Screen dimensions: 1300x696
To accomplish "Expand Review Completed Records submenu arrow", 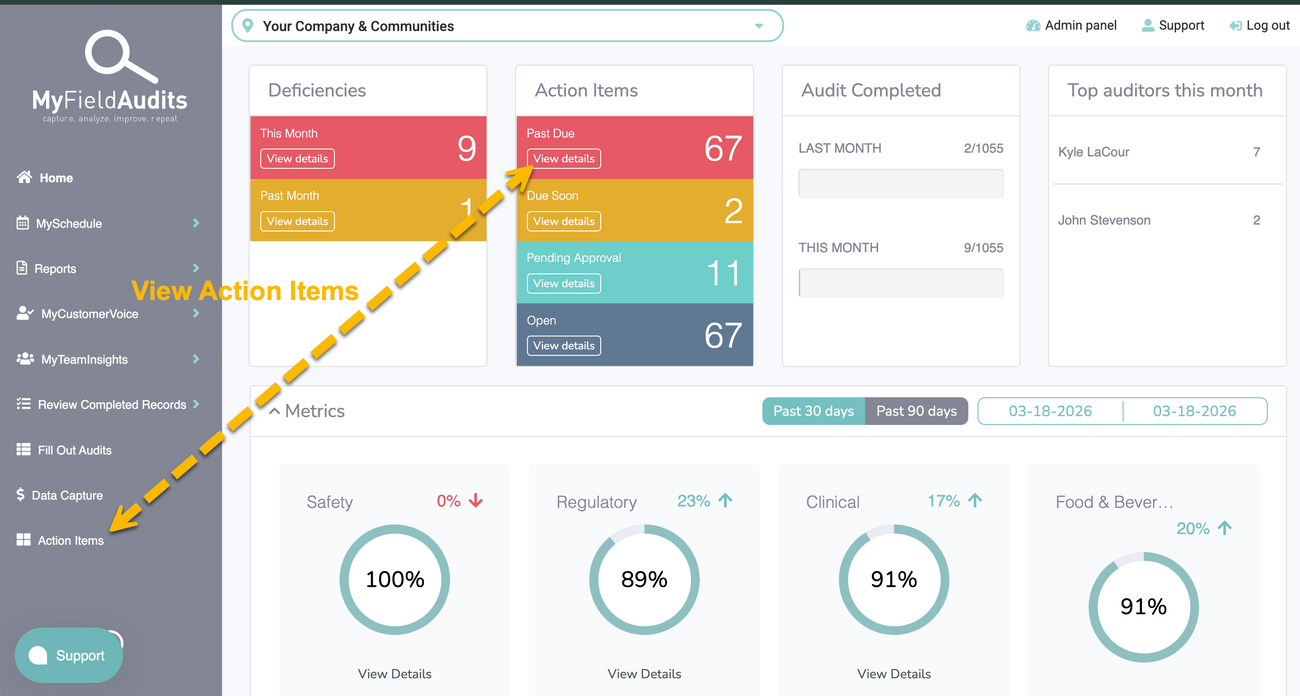I will [196, 404].
